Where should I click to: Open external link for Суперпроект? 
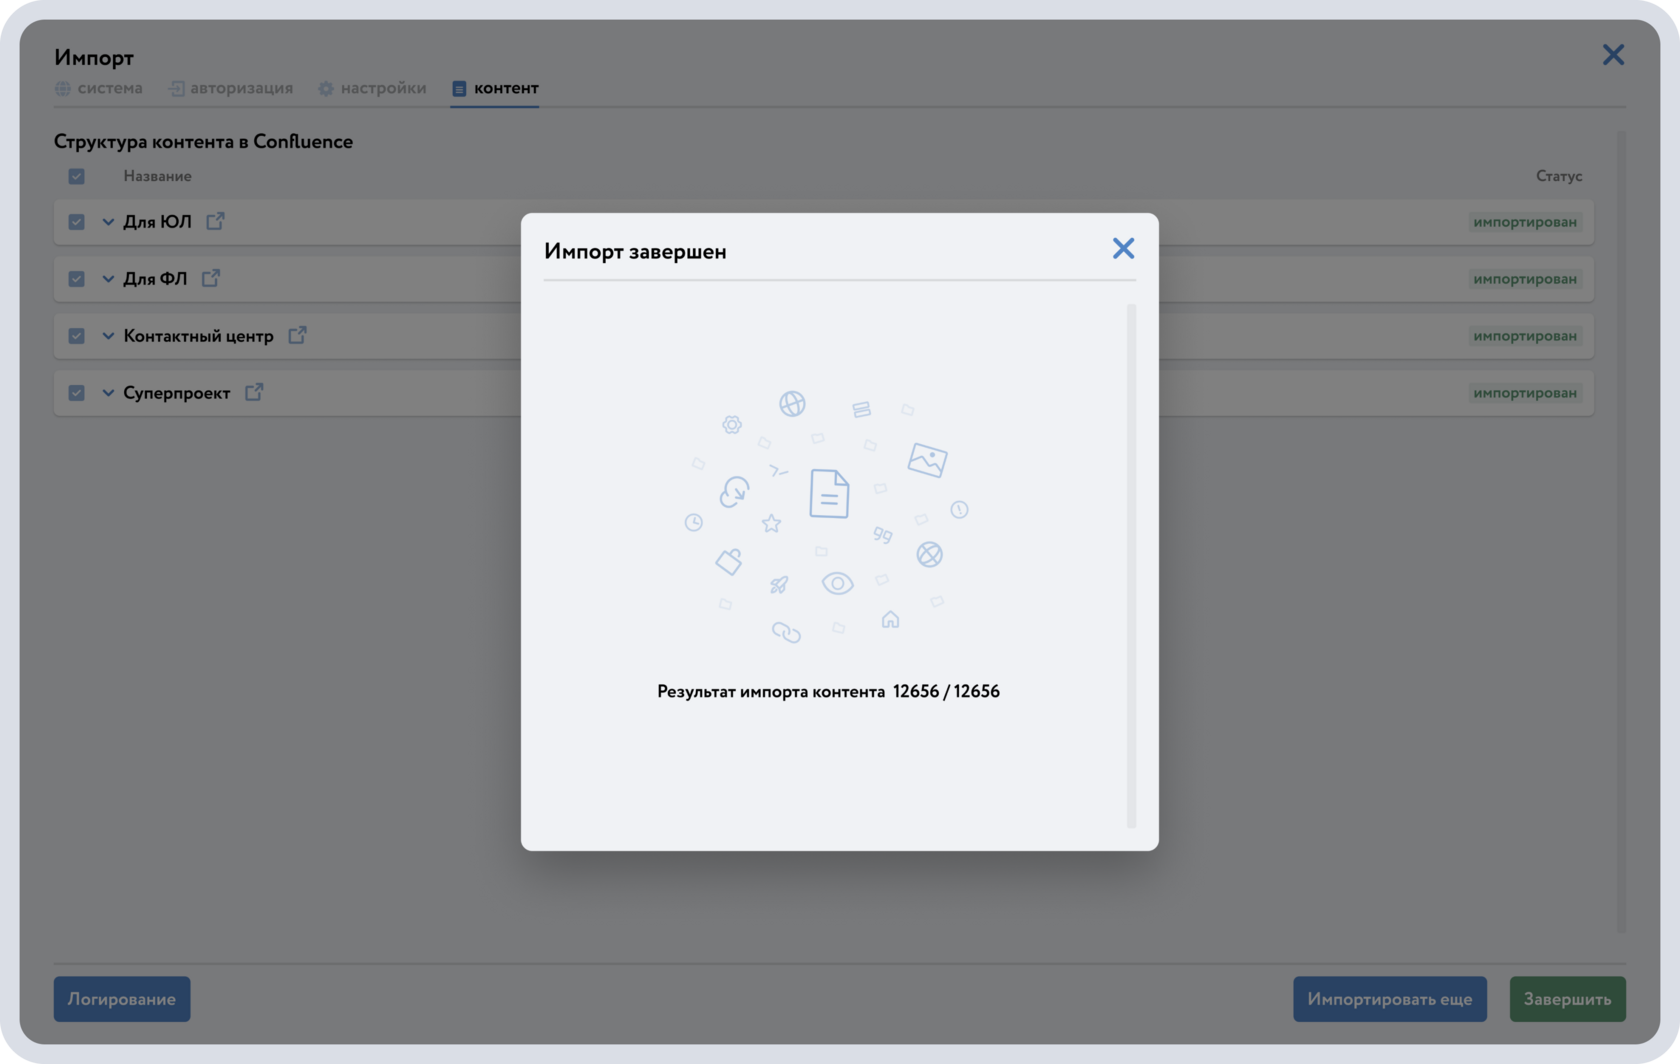coord(254,392)
